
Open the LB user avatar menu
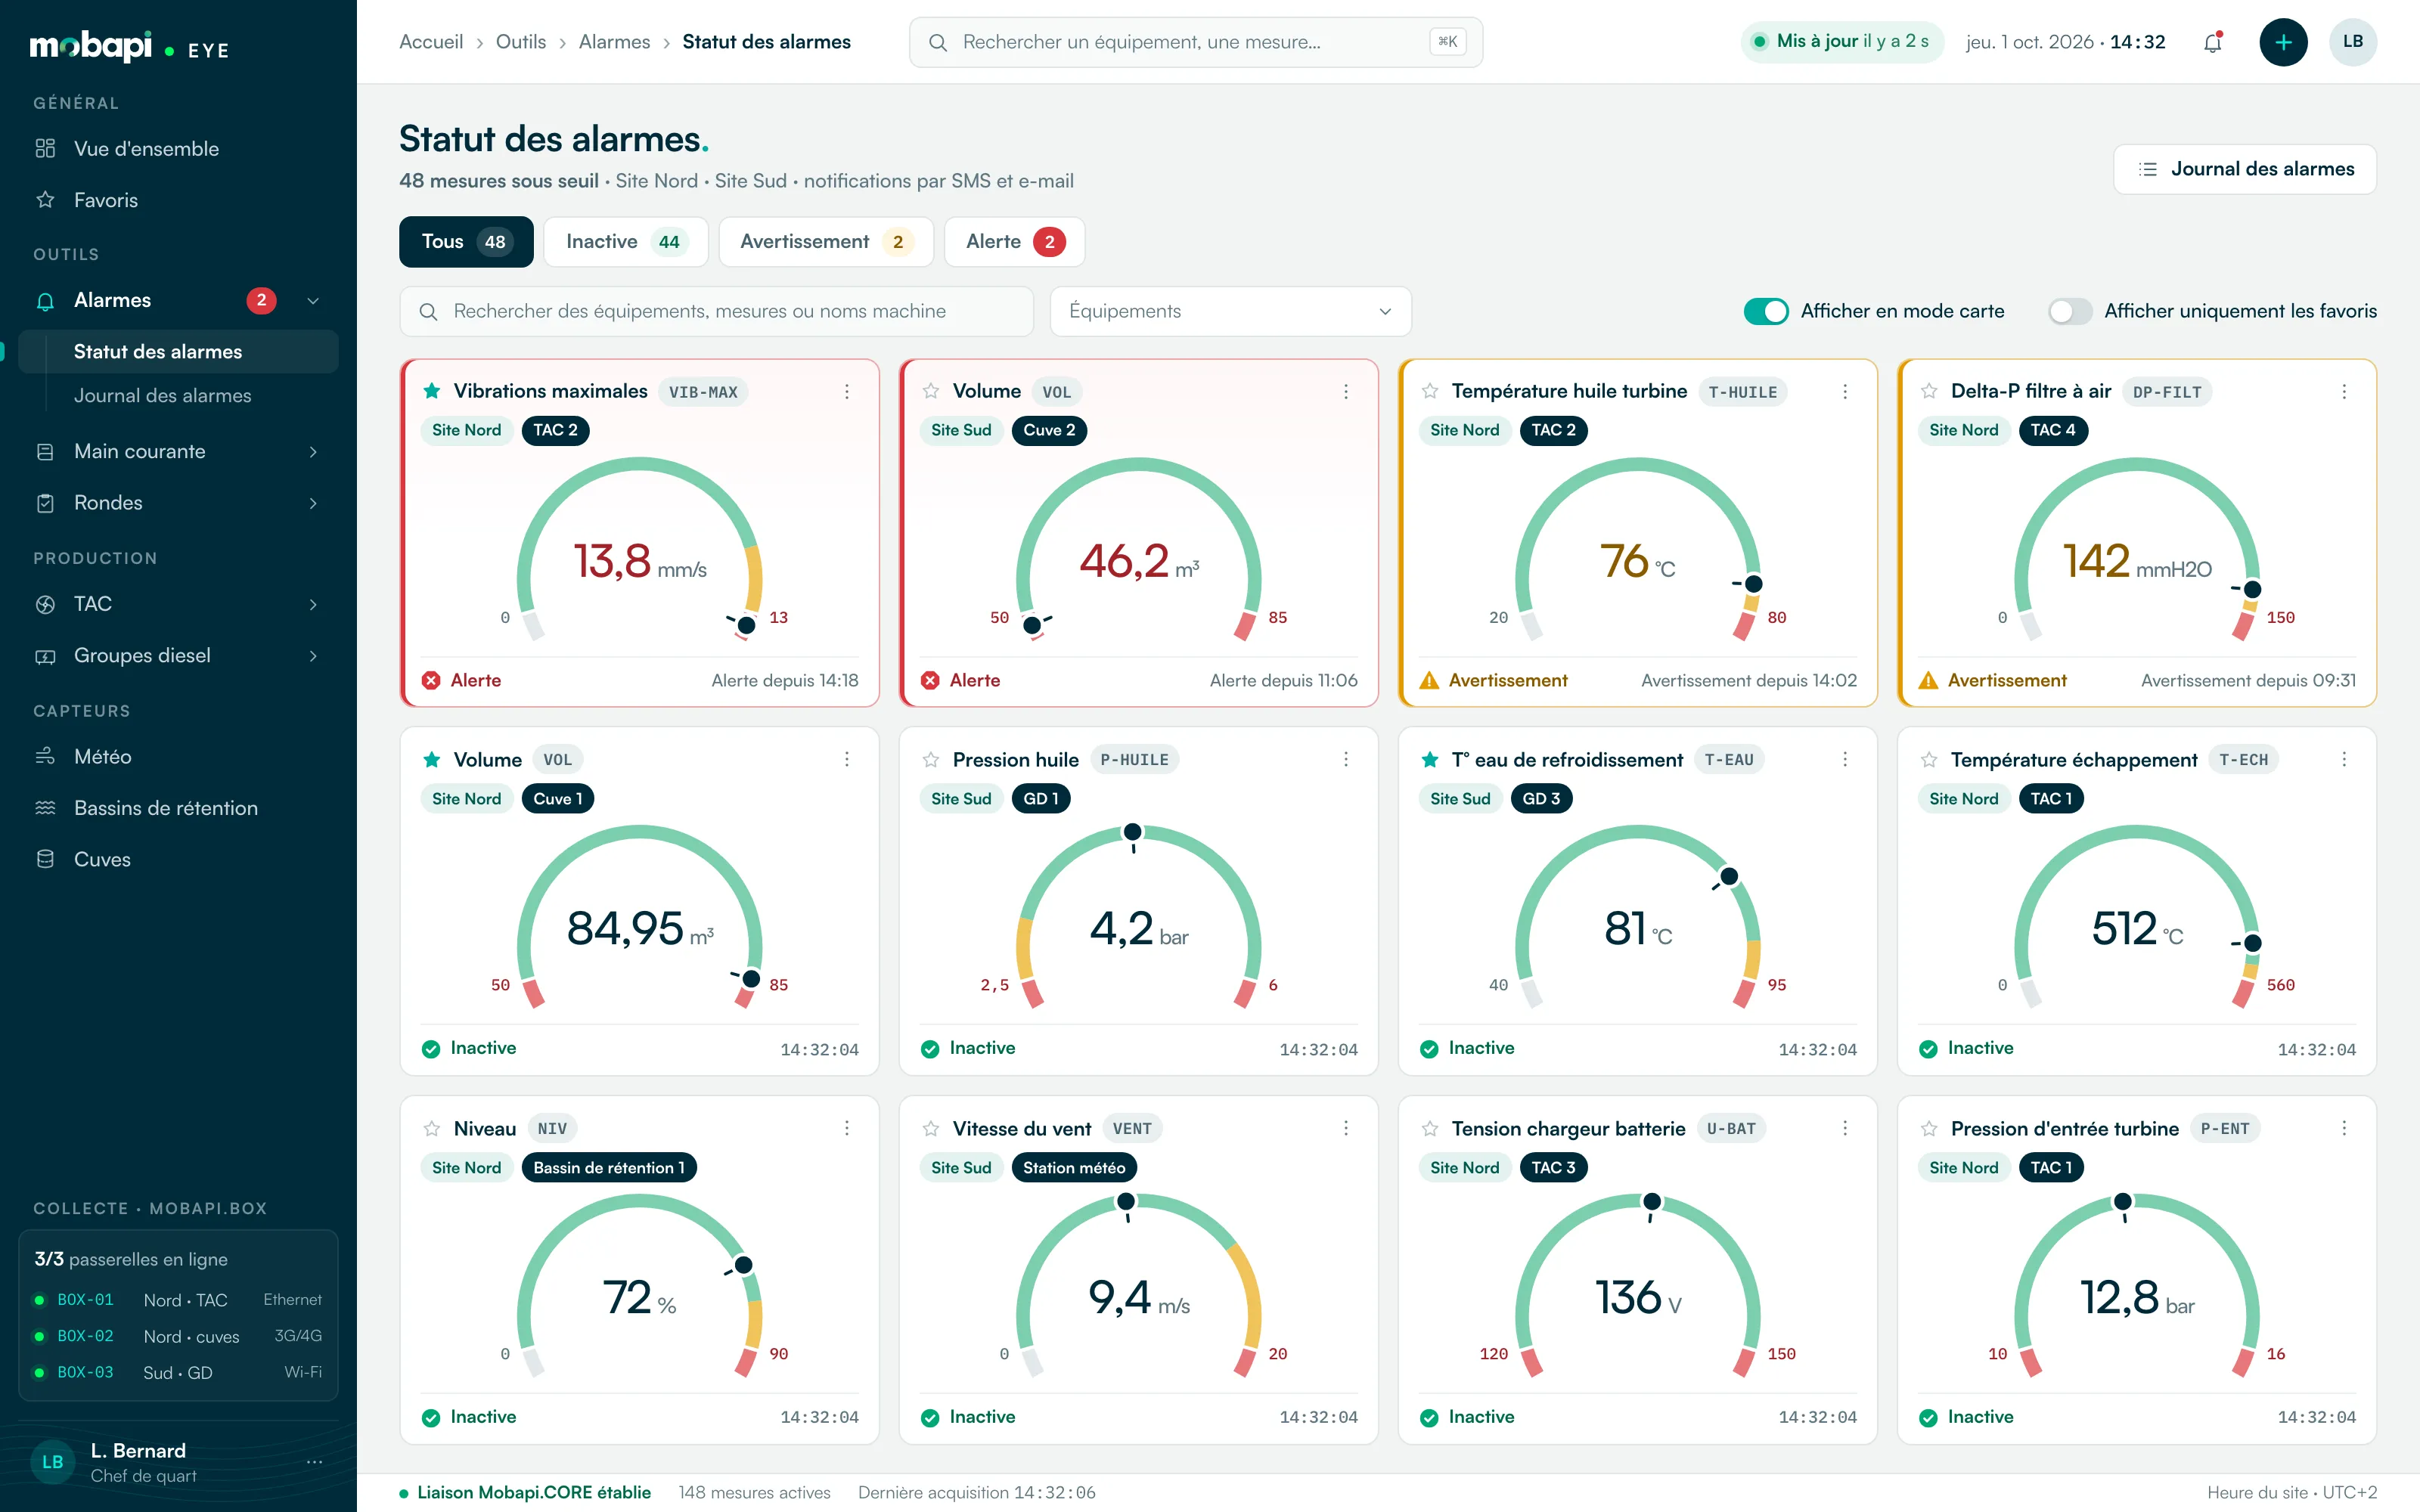pyautogui.click(x=2353, y=42)
